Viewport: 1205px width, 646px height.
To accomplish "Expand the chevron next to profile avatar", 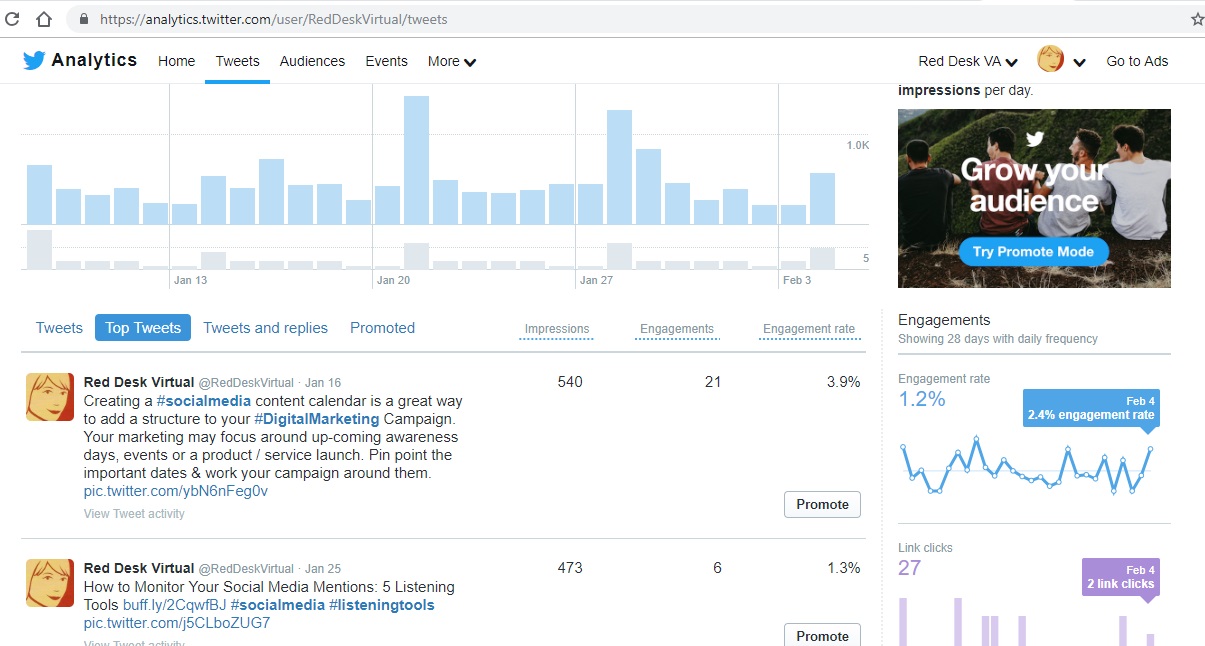I will click(x=1079, y=62).
